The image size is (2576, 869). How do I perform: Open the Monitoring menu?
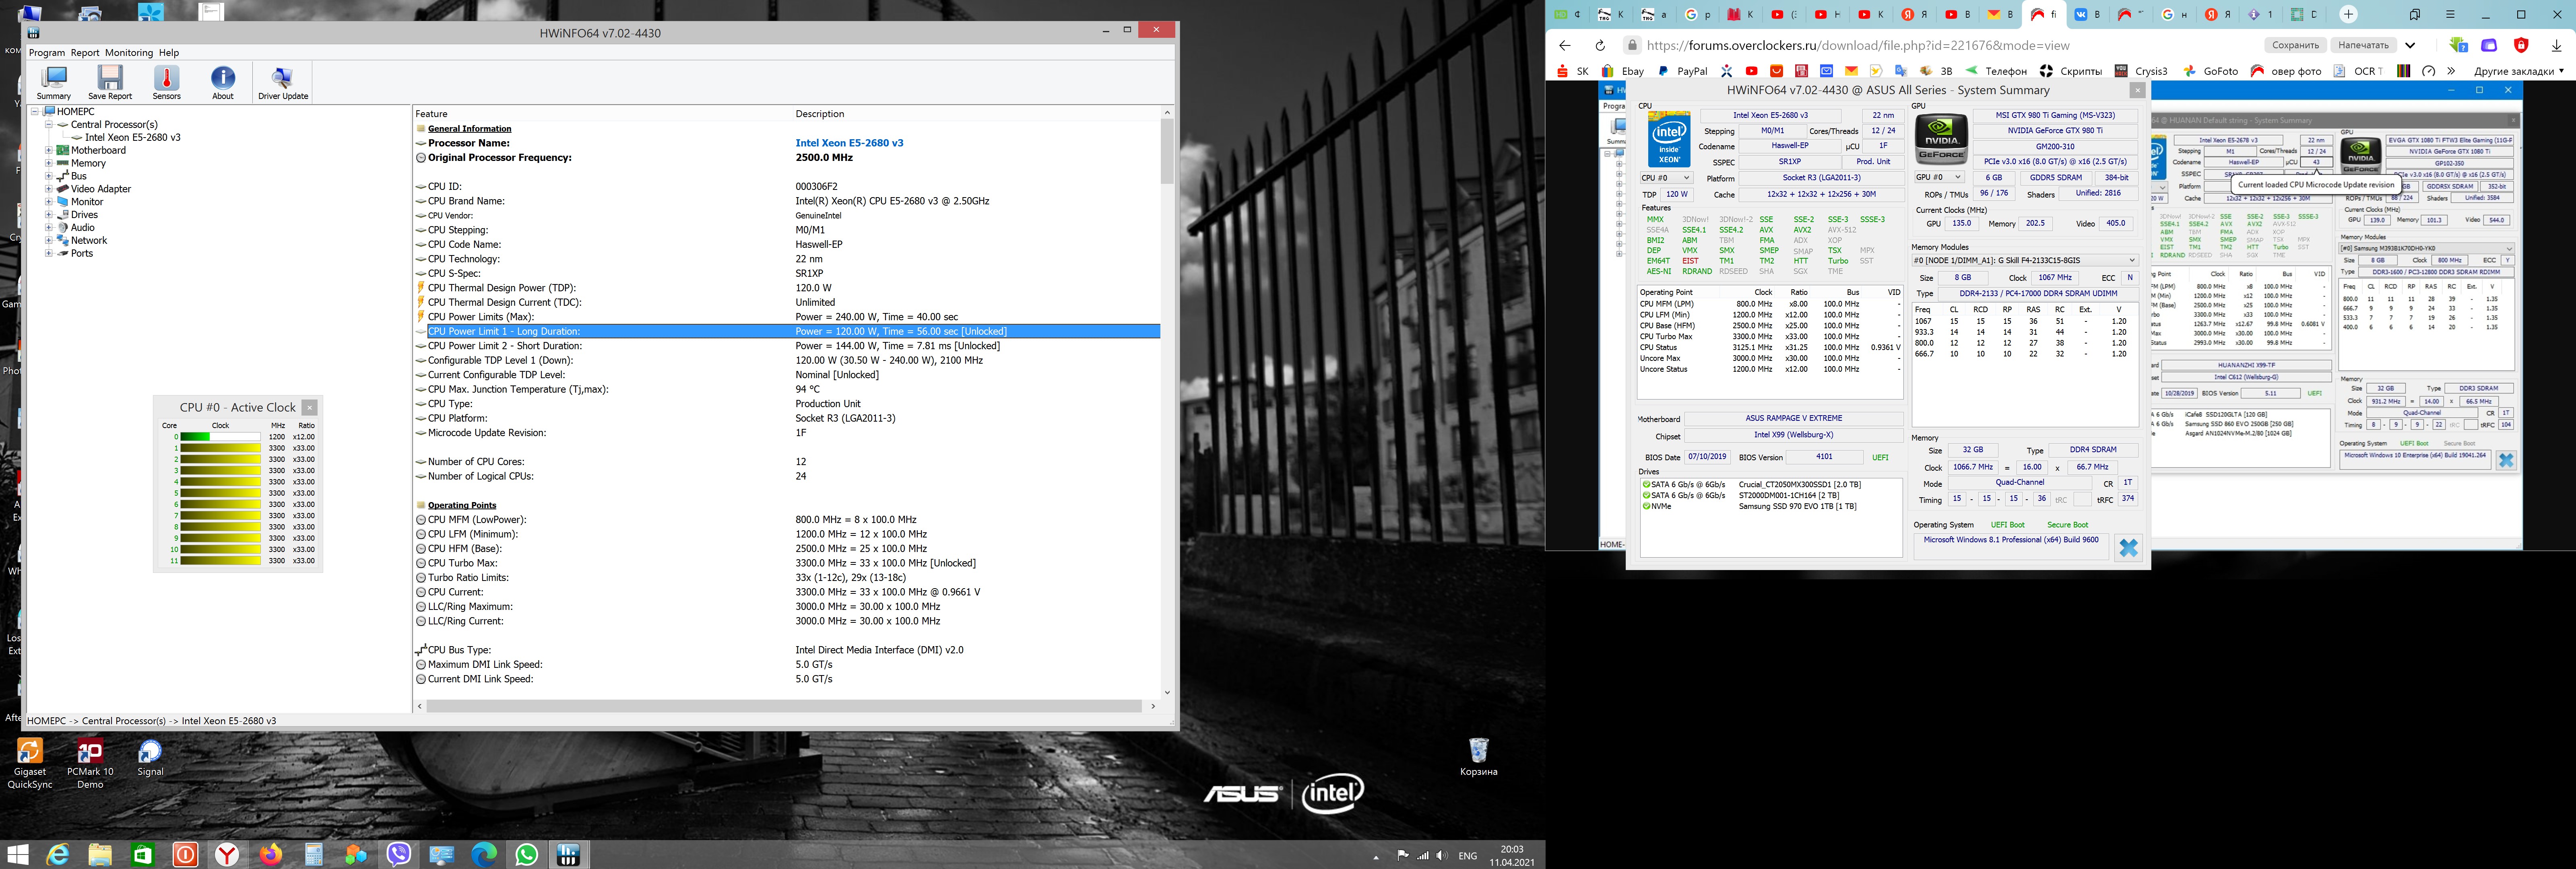[x=129, y=53]
